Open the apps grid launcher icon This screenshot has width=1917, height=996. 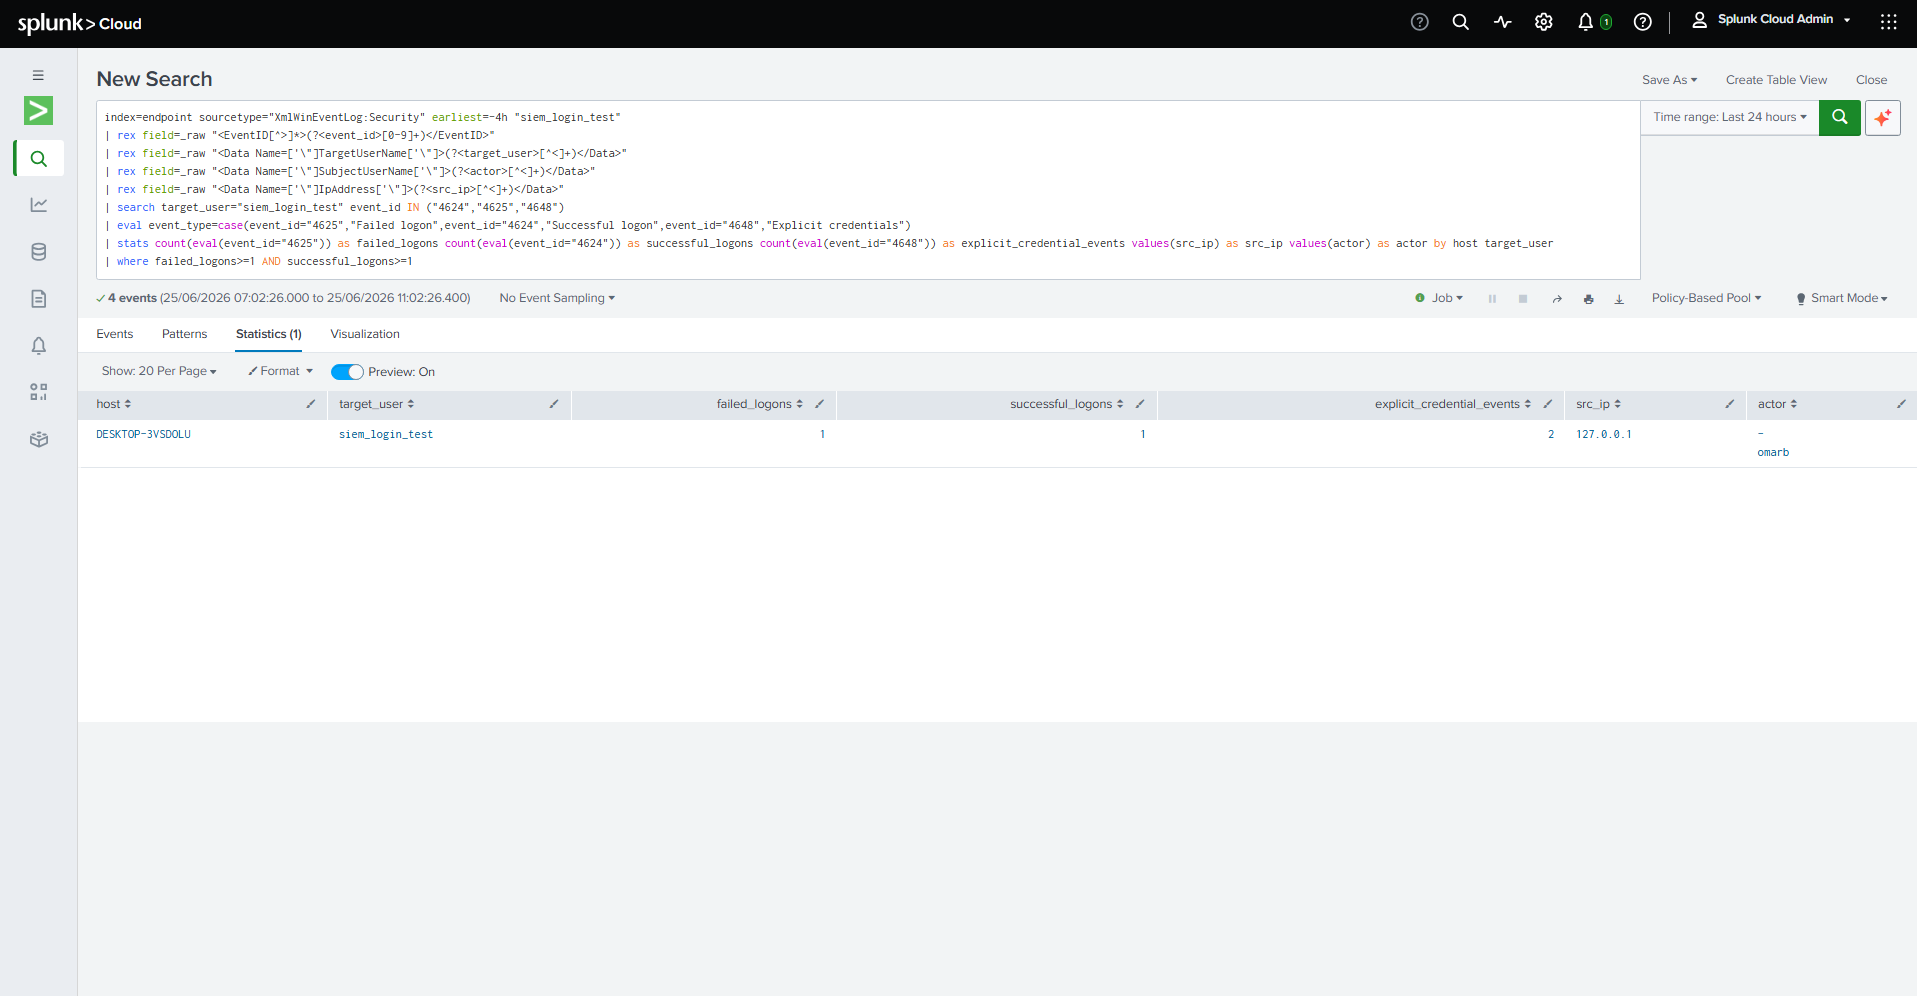pyautogui.click(x=1888, y=22)
